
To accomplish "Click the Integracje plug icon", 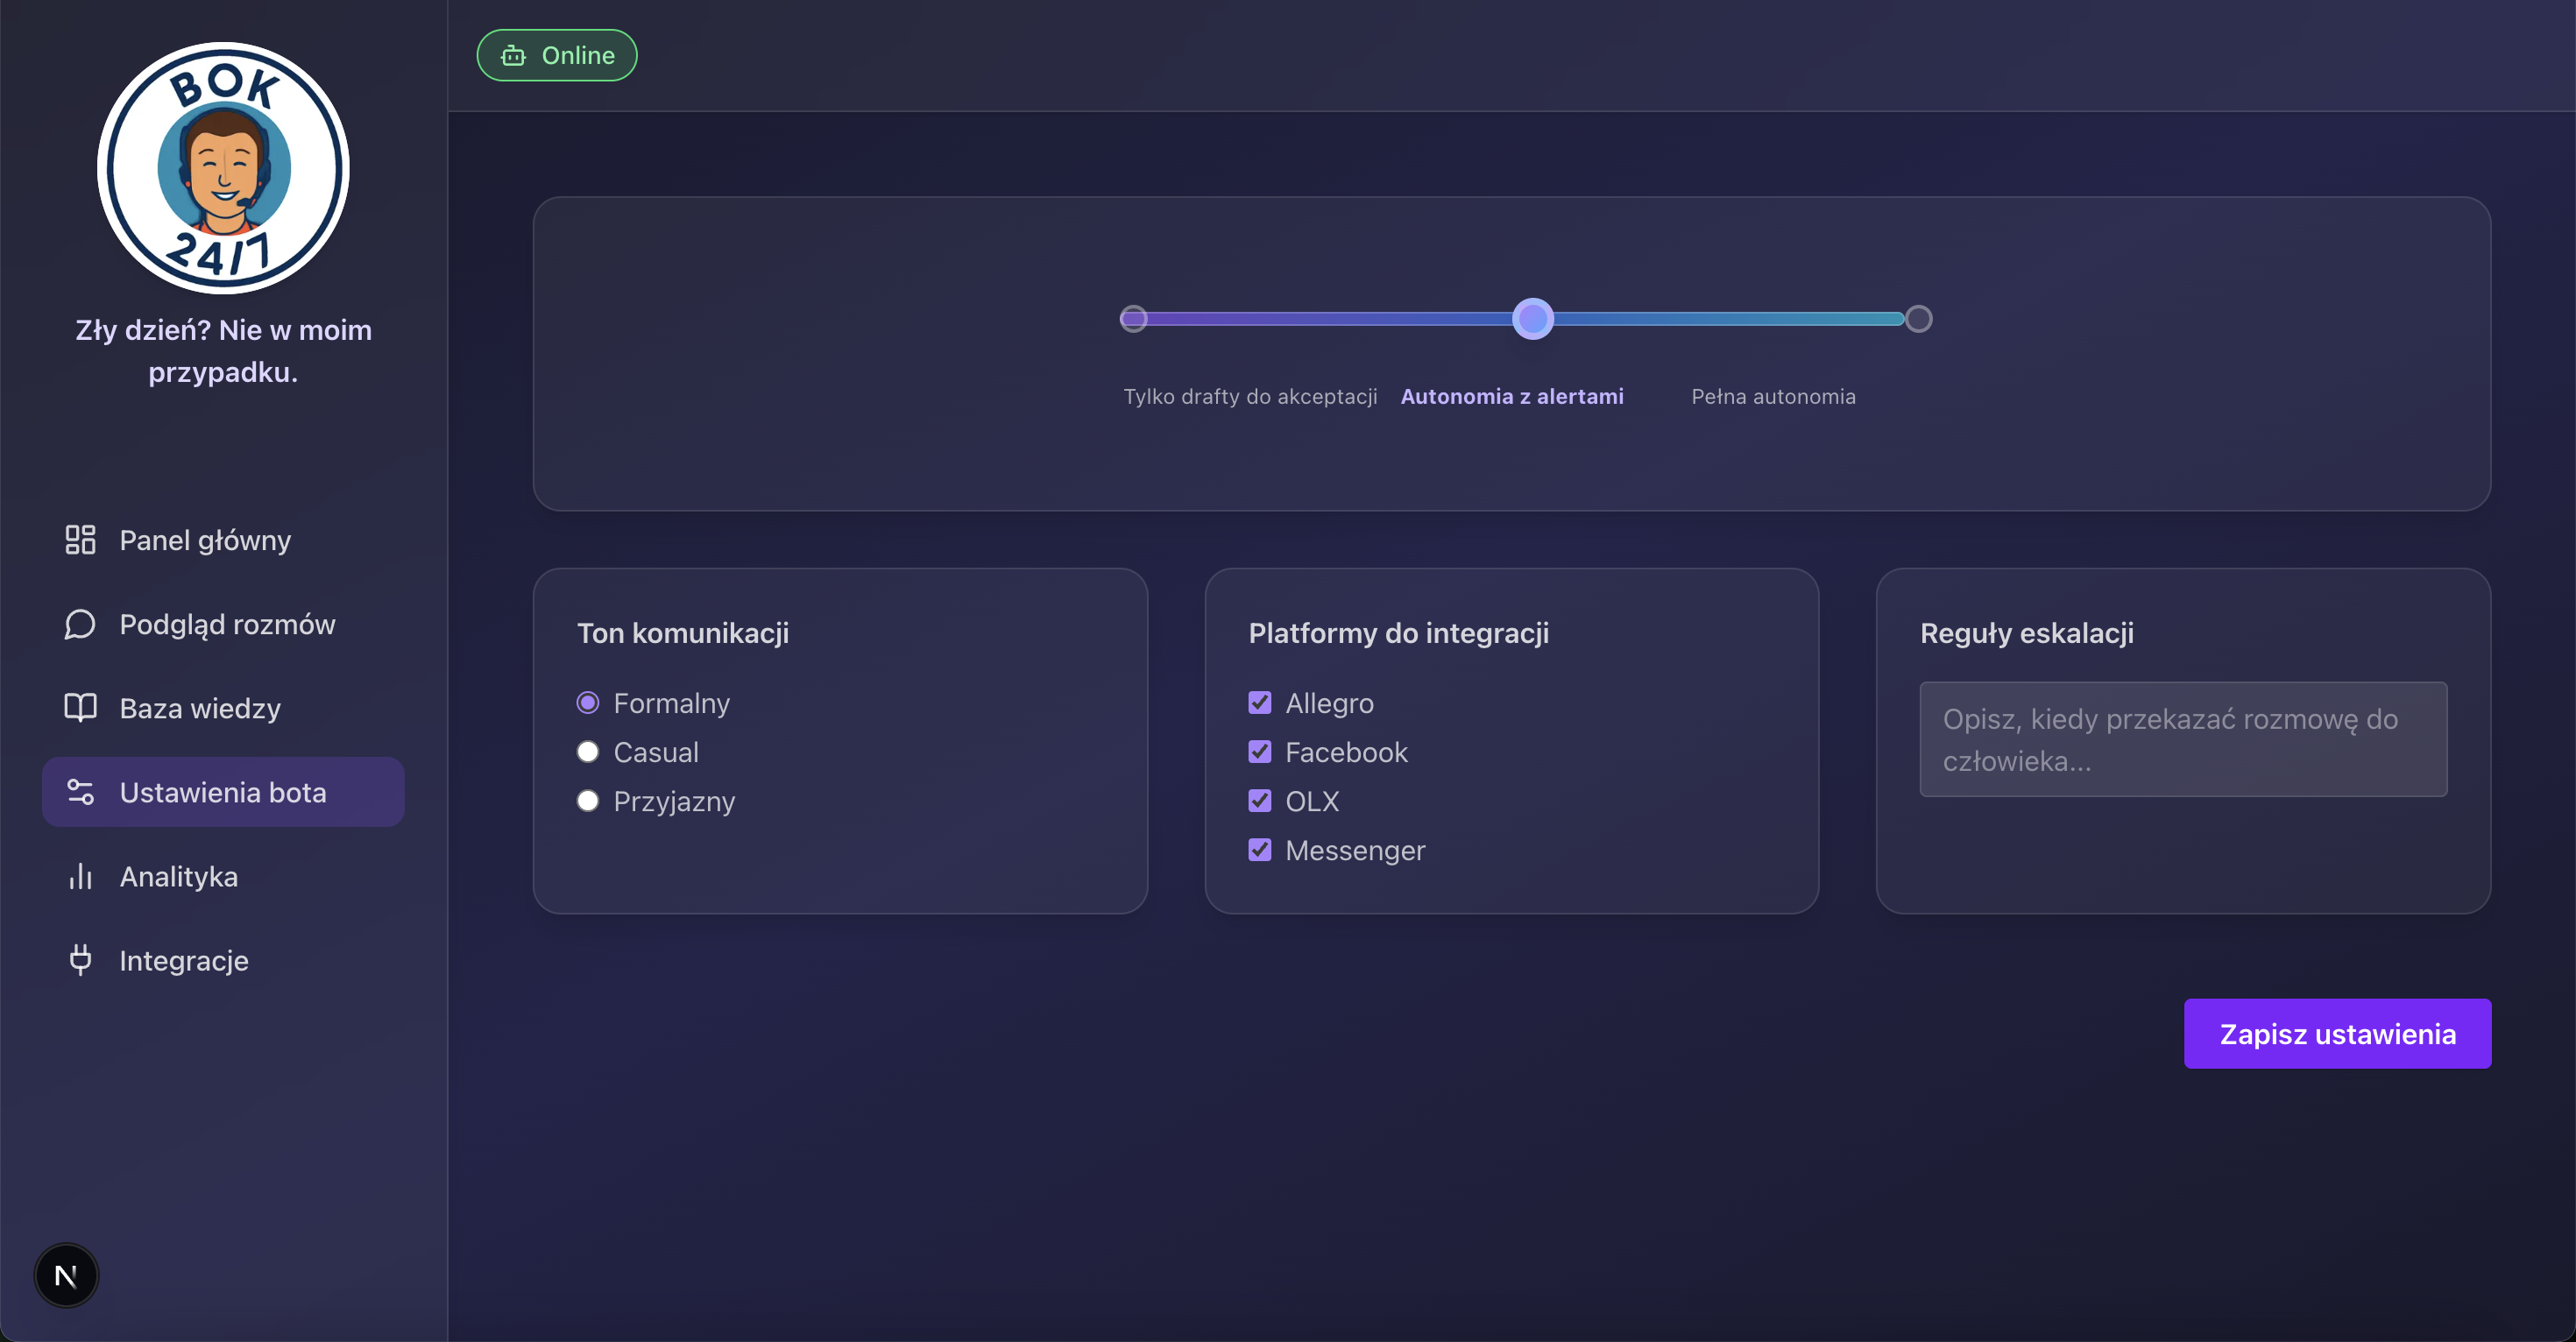I will click(79, 959).
